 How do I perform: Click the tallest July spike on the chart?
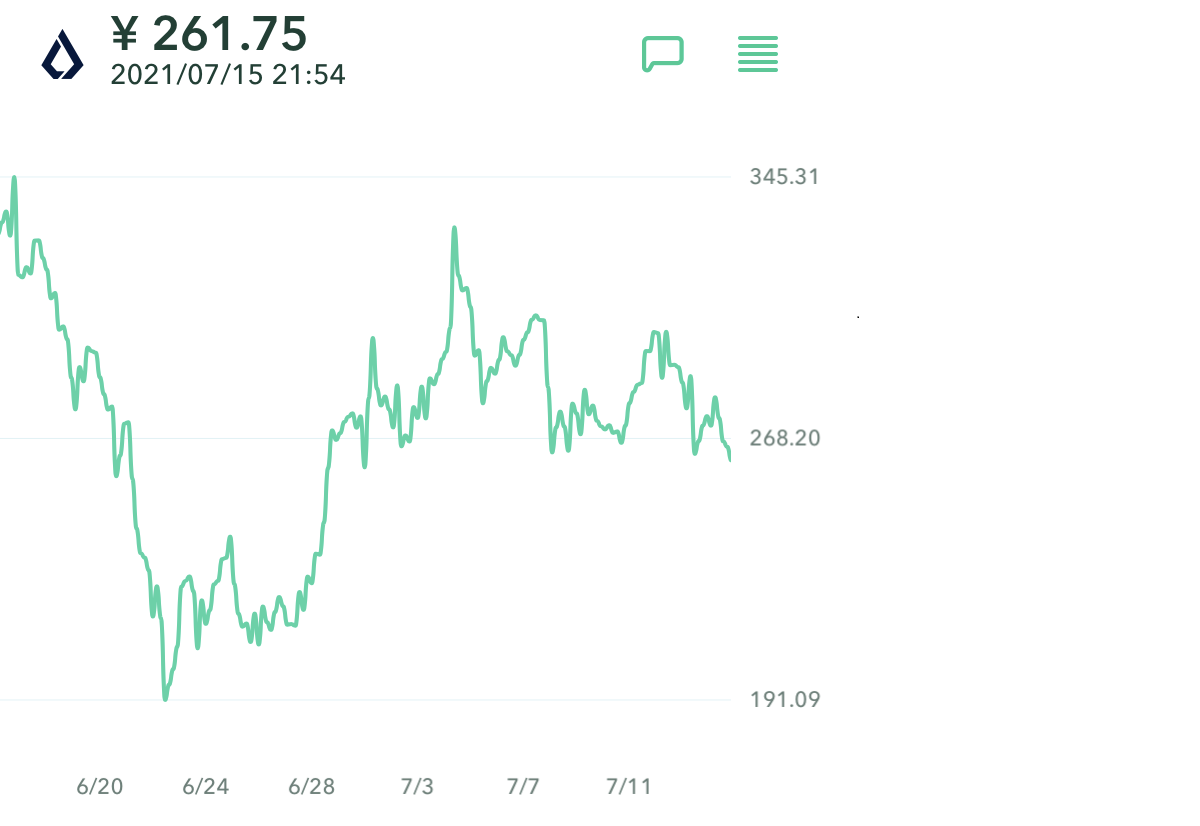[x=454, y=229]
